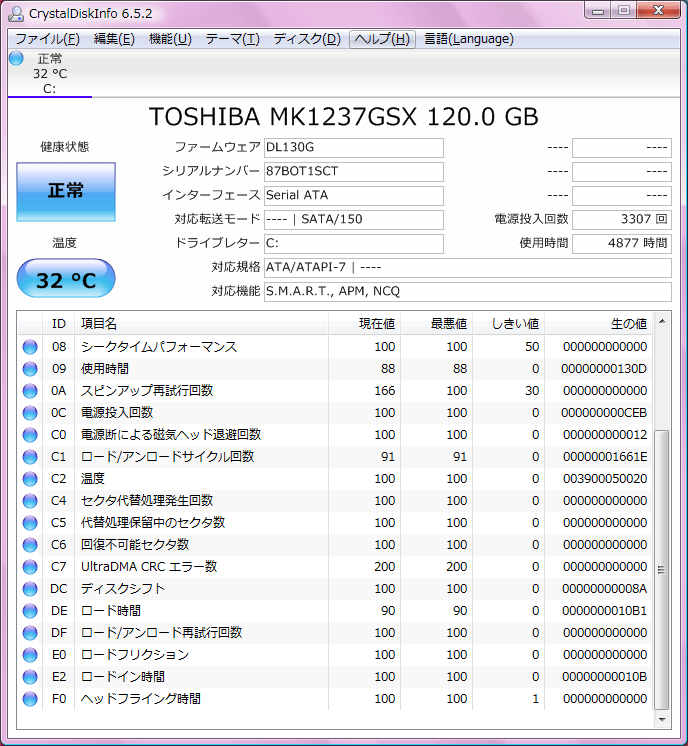Screen dimensions: 688x746
Task: Select raw value 0000000010B1
Action: (x=604, y=610)
